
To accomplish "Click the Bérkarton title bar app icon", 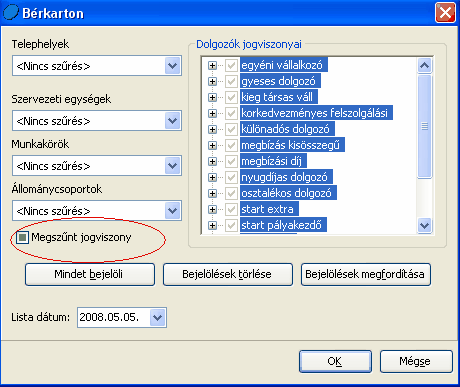I will click(x=11, y=13).
